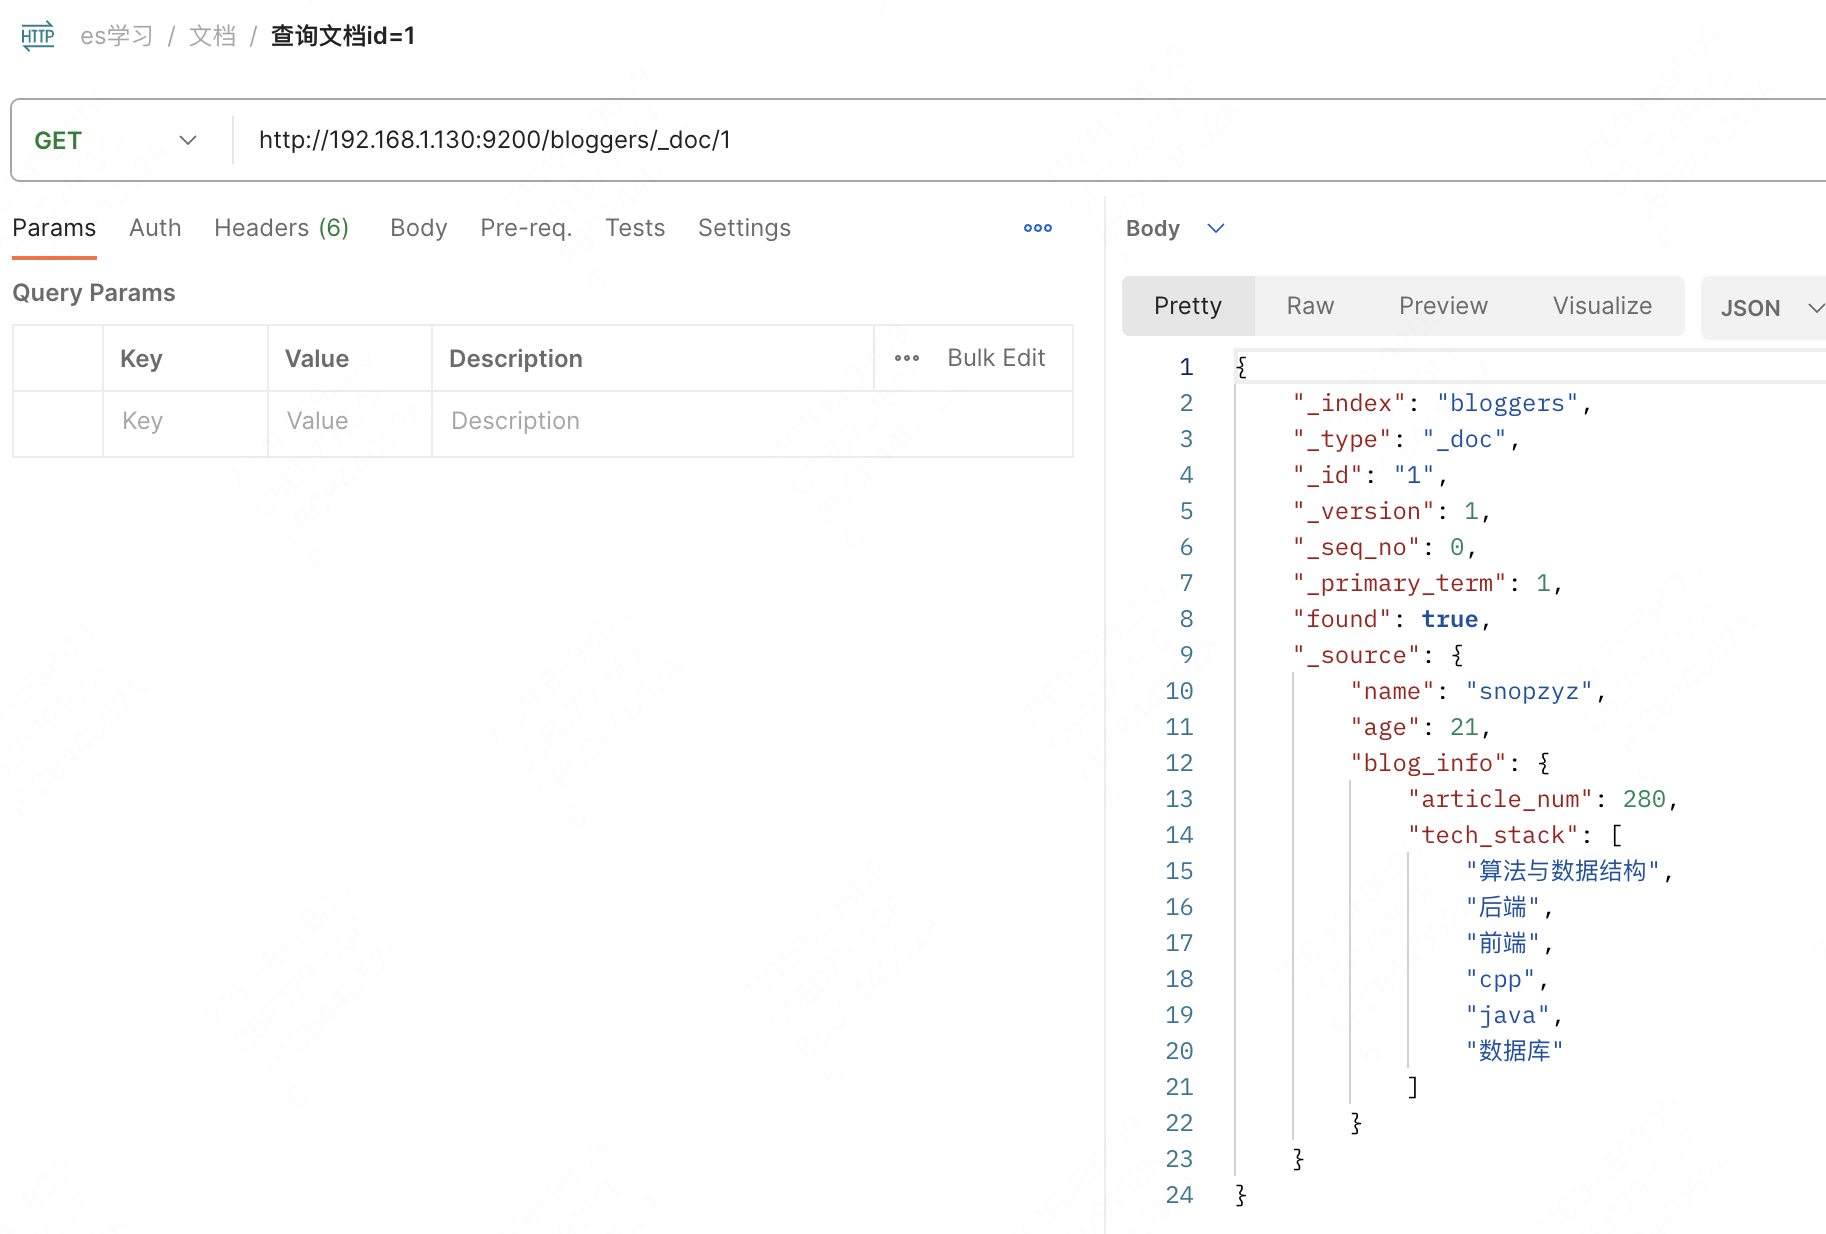The width and height of the screenshot is (1826, 1234).
Task: Click the article_num value 280
Action: pos(1644,799)
